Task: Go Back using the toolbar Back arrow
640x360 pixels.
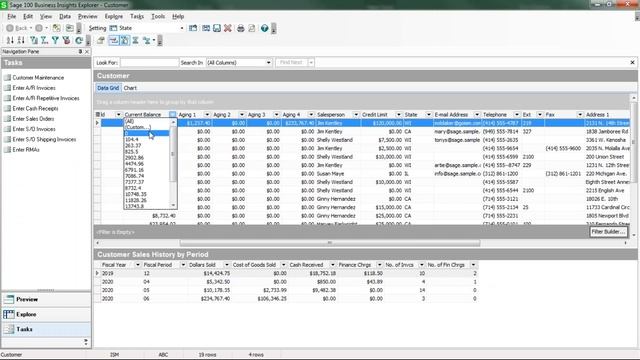Action: [x=10, y=28]
